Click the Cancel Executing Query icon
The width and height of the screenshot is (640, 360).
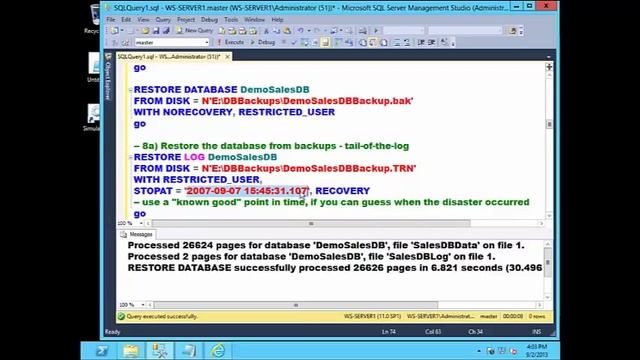tap(284, 42)
